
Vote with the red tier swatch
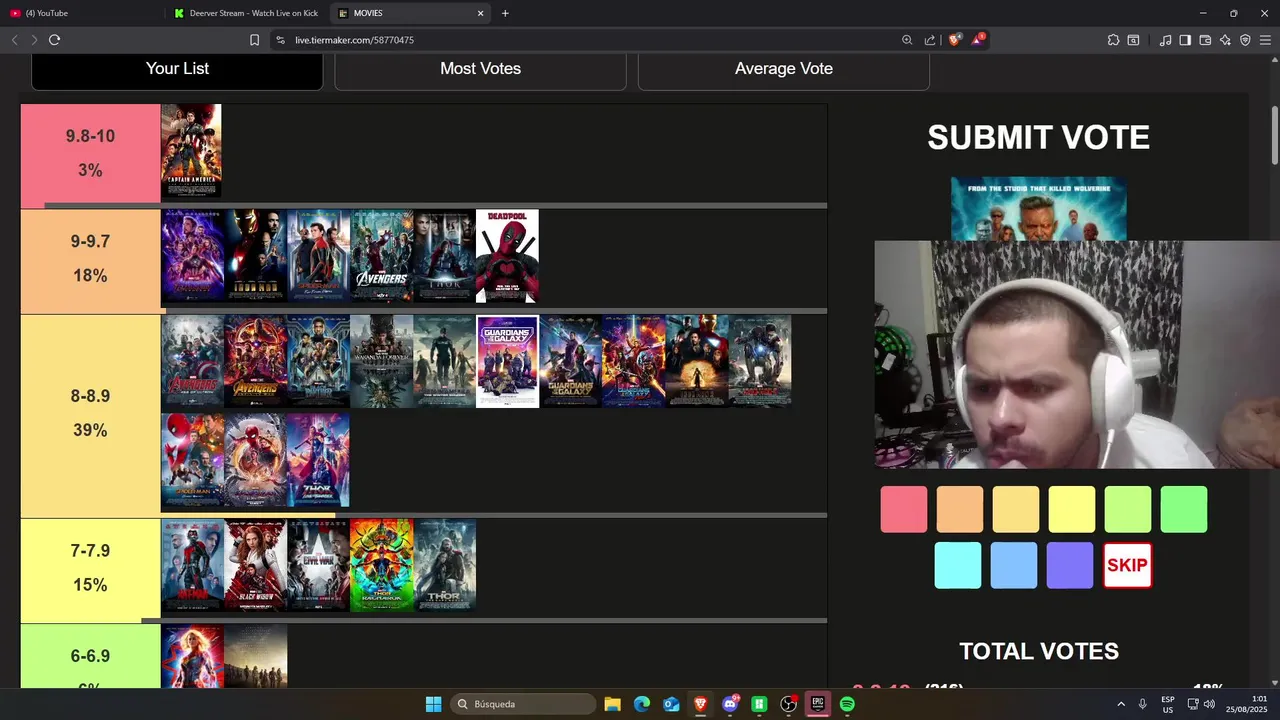904,509
